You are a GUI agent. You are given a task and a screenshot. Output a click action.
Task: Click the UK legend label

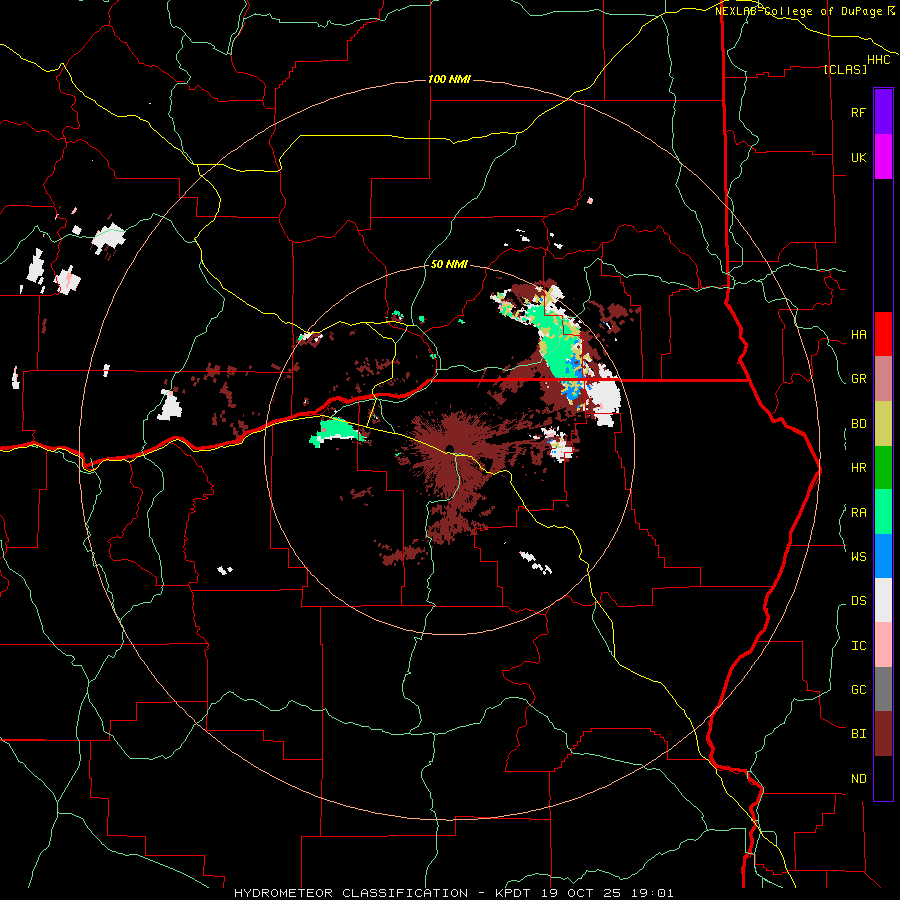click(x=858, y=157)
